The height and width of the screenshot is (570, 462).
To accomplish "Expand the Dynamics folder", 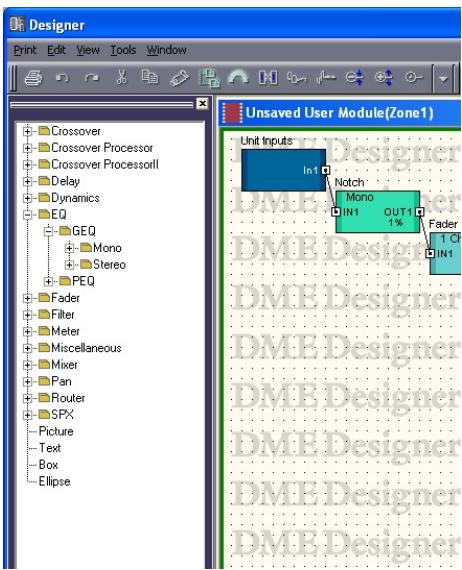I will point(27,198).
